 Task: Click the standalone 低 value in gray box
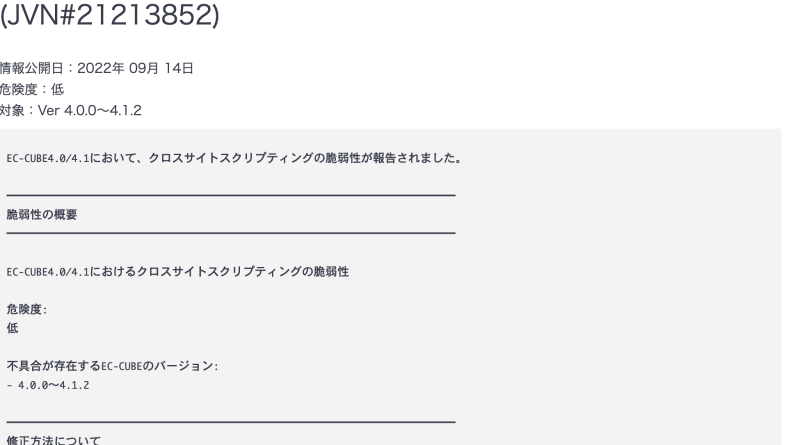coord(12,328)
